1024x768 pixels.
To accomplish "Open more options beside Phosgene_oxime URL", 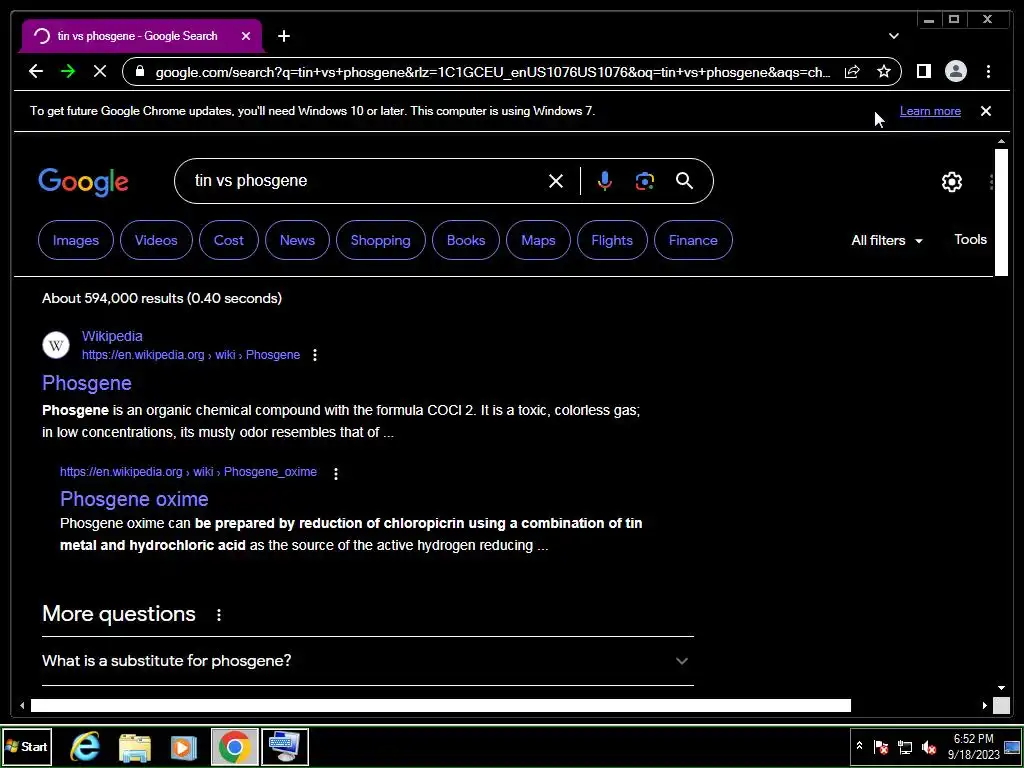I will pos(336,474).
